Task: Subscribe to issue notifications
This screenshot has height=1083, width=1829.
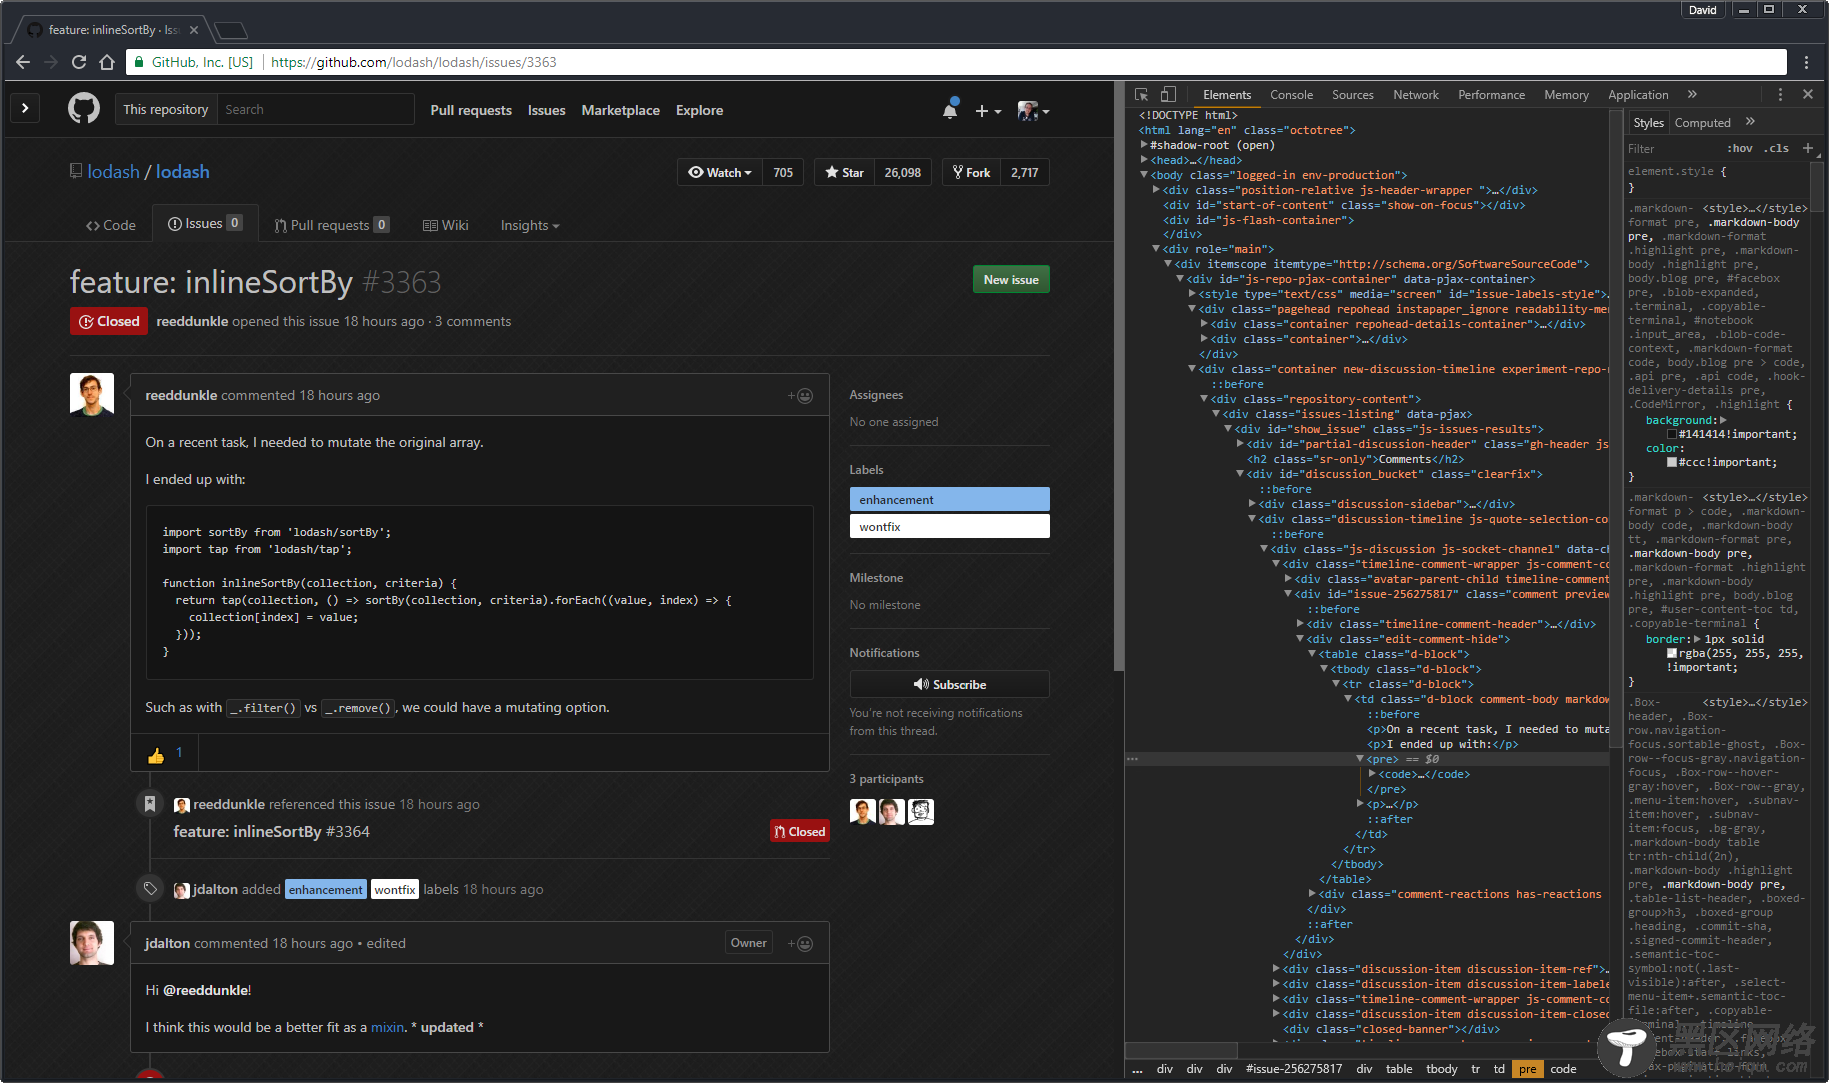Action: (x=949, y=684)
